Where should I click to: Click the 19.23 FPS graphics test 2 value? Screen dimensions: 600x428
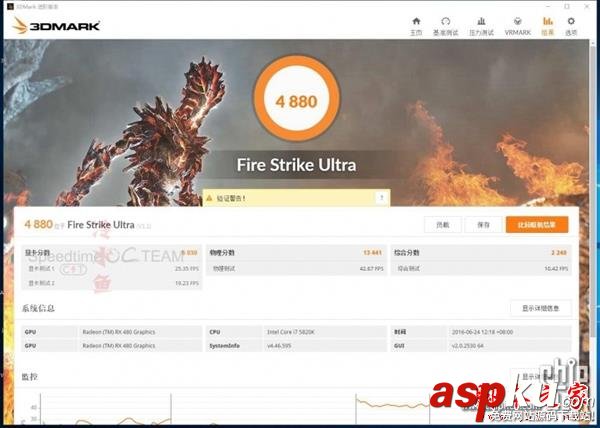coord(187,283)
